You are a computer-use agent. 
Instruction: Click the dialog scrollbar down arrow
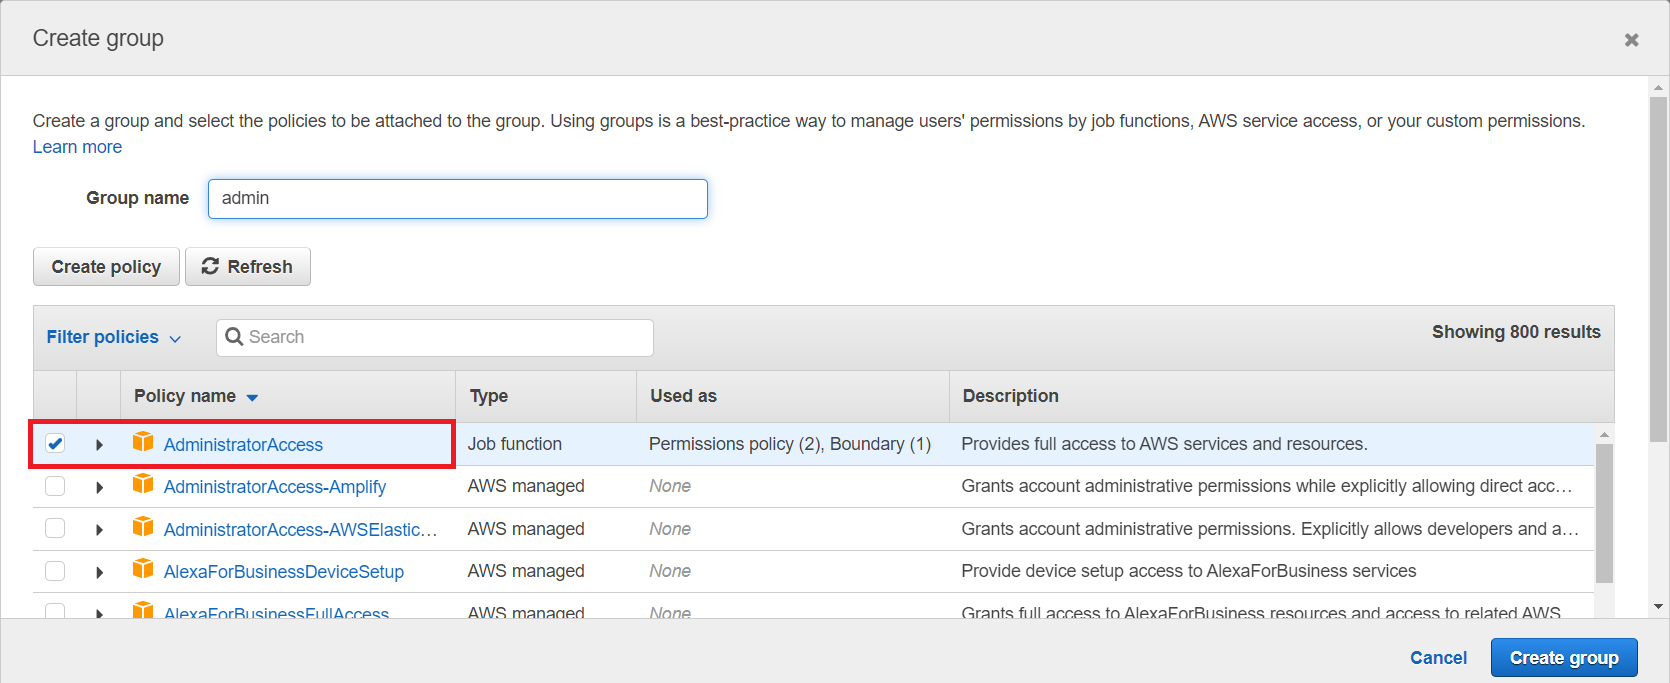tap(1659, 606)
